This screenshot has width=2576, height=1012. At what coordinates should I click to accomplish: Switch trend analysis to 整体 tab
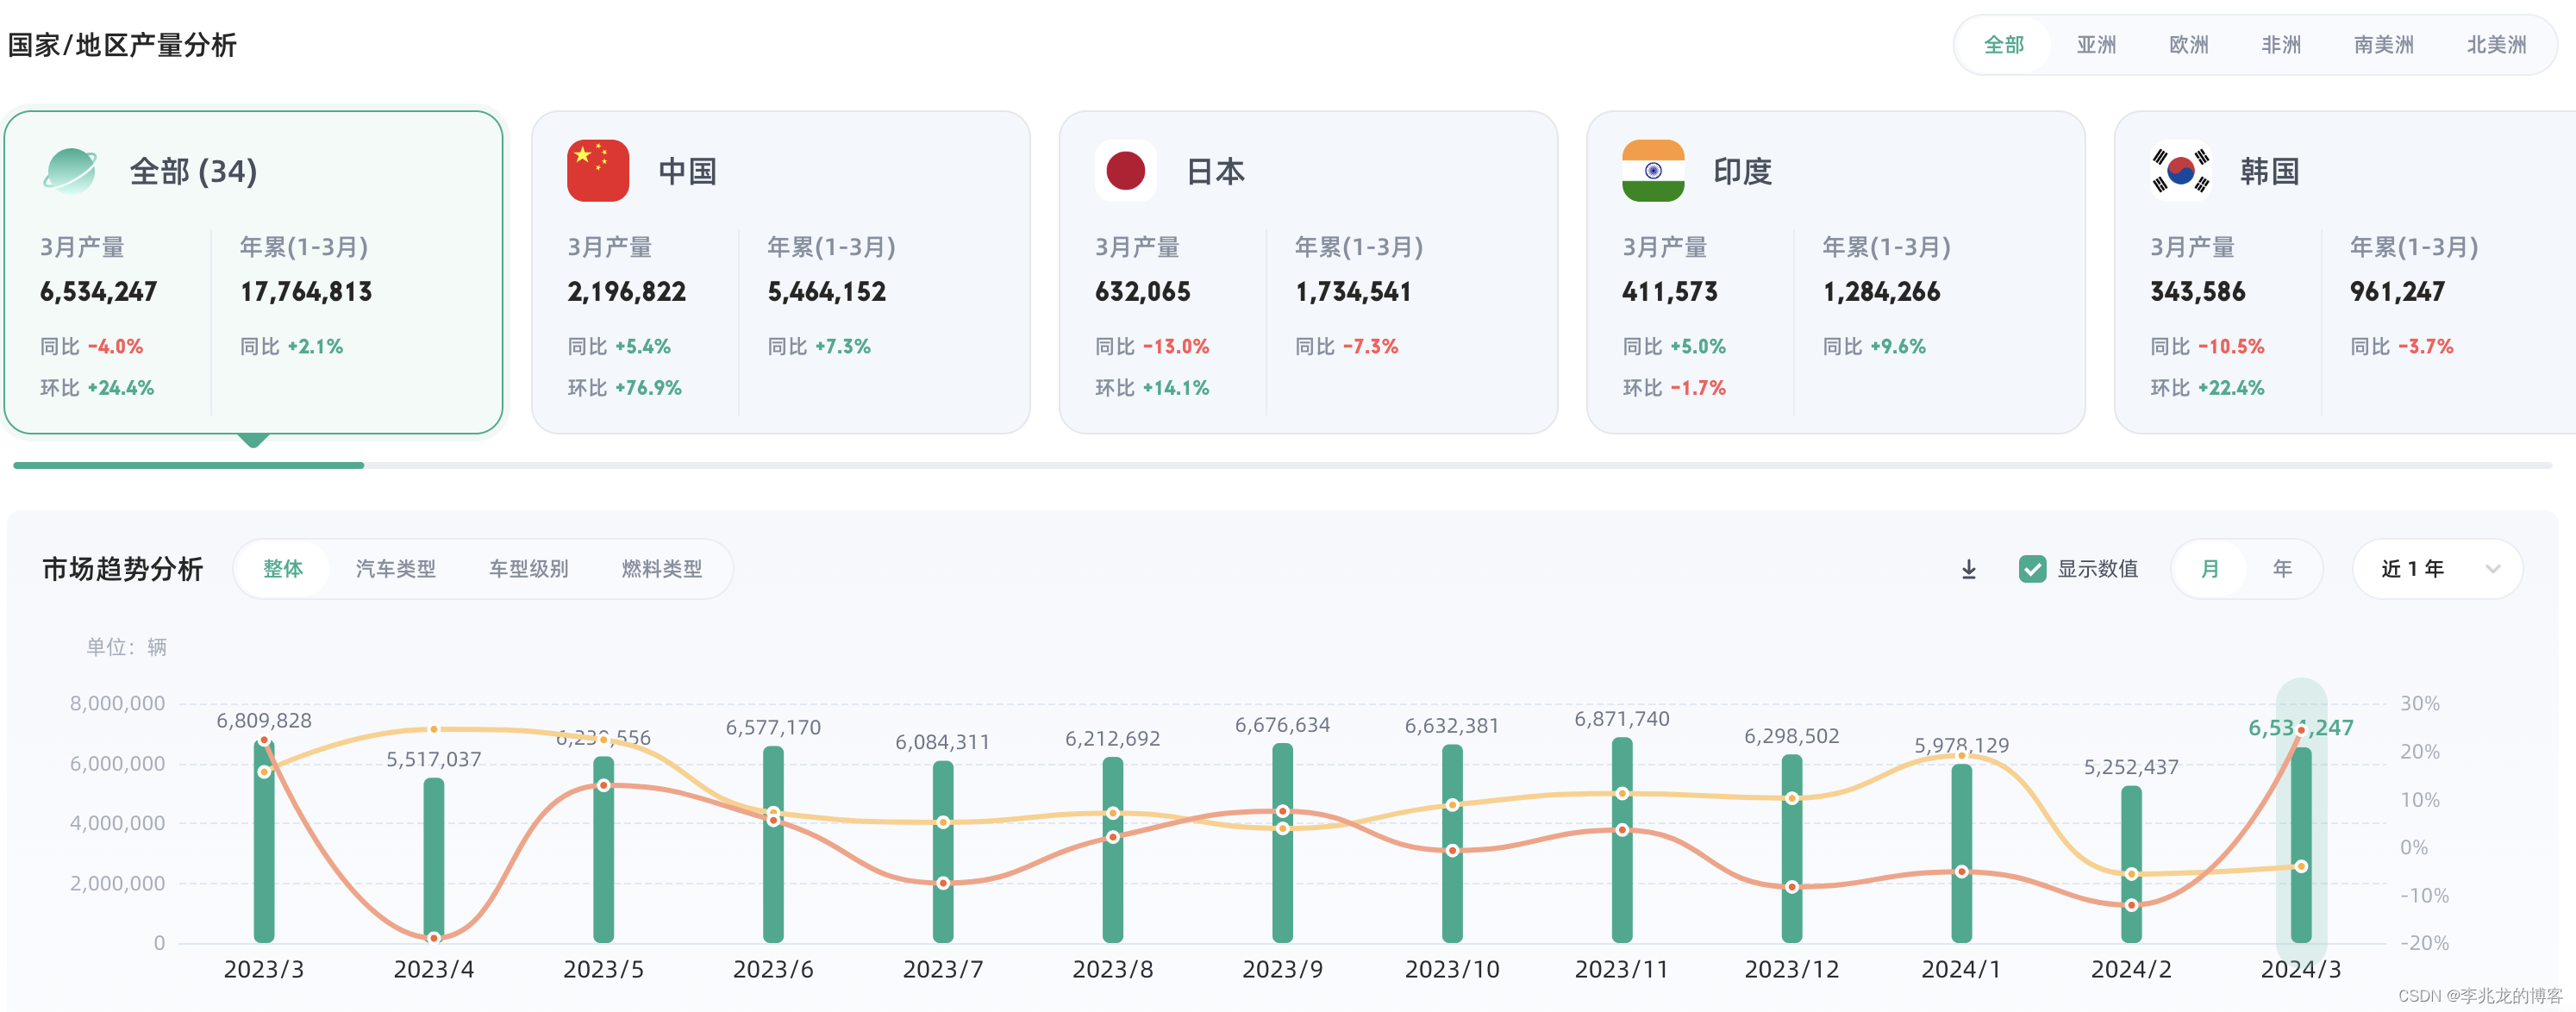[283, 569]
